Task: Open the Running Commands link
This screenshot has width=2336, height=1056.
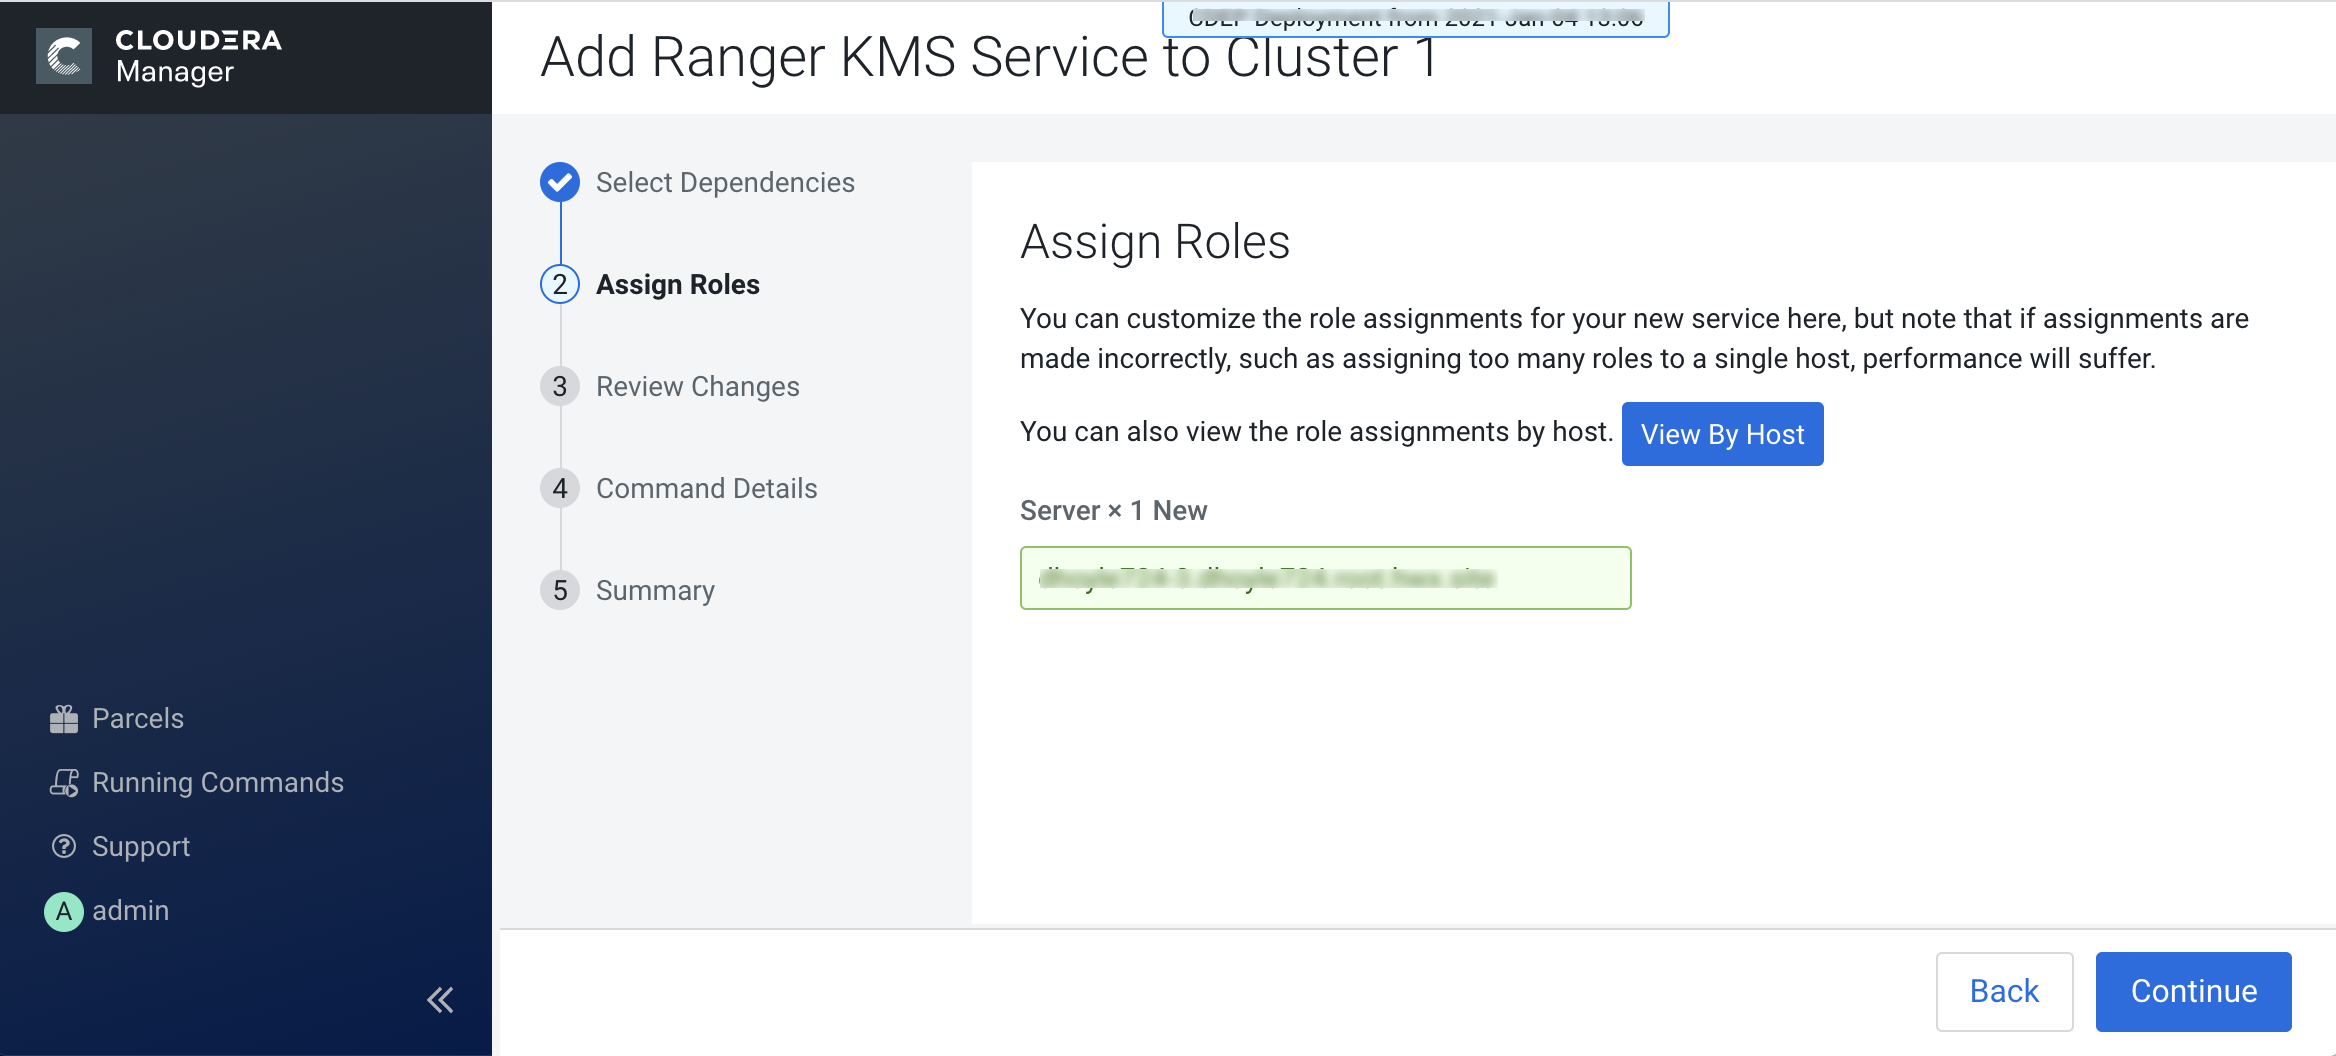Action: point(218,783)
